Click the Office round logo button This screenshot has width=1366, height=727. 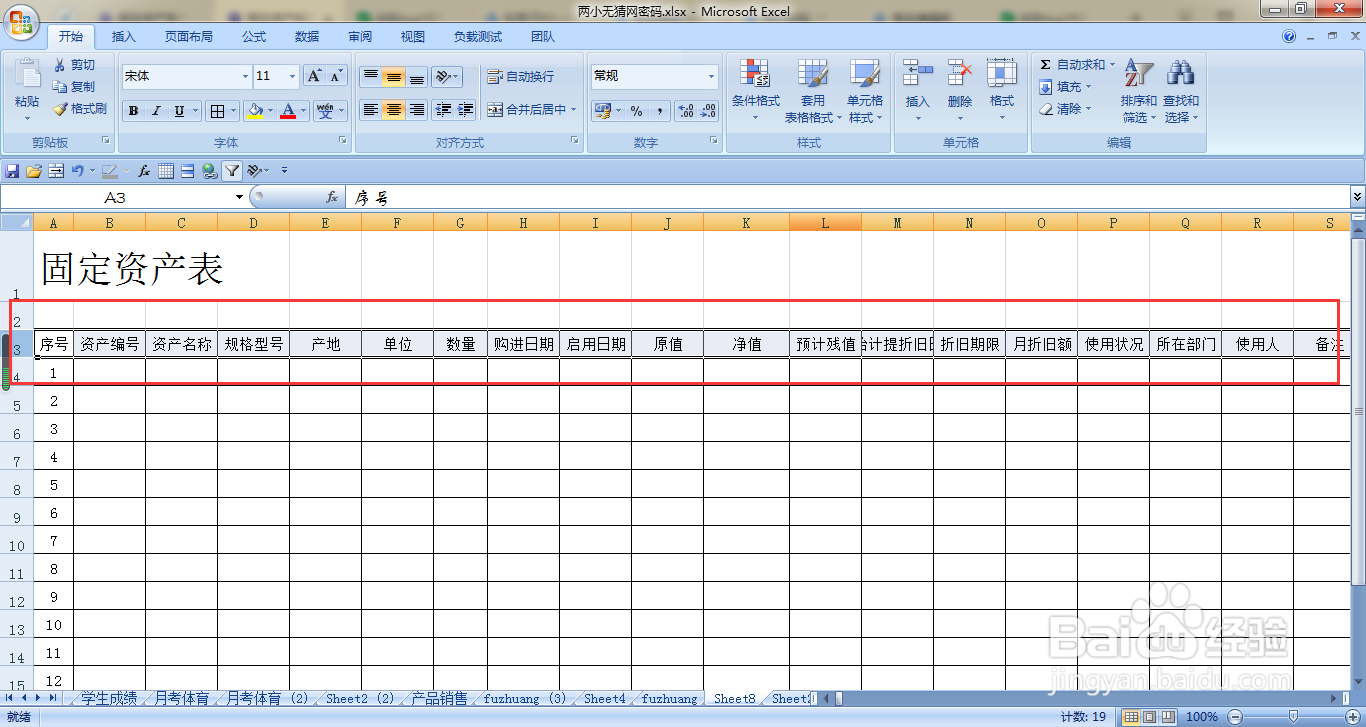[20, 20]
